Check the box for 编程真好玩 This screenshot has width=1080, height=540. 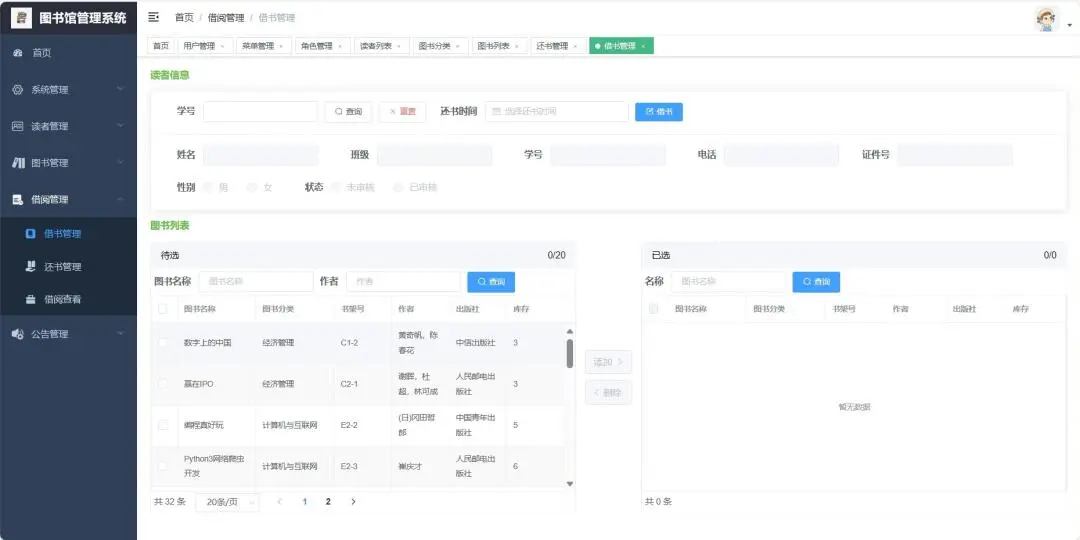[163, 425]
